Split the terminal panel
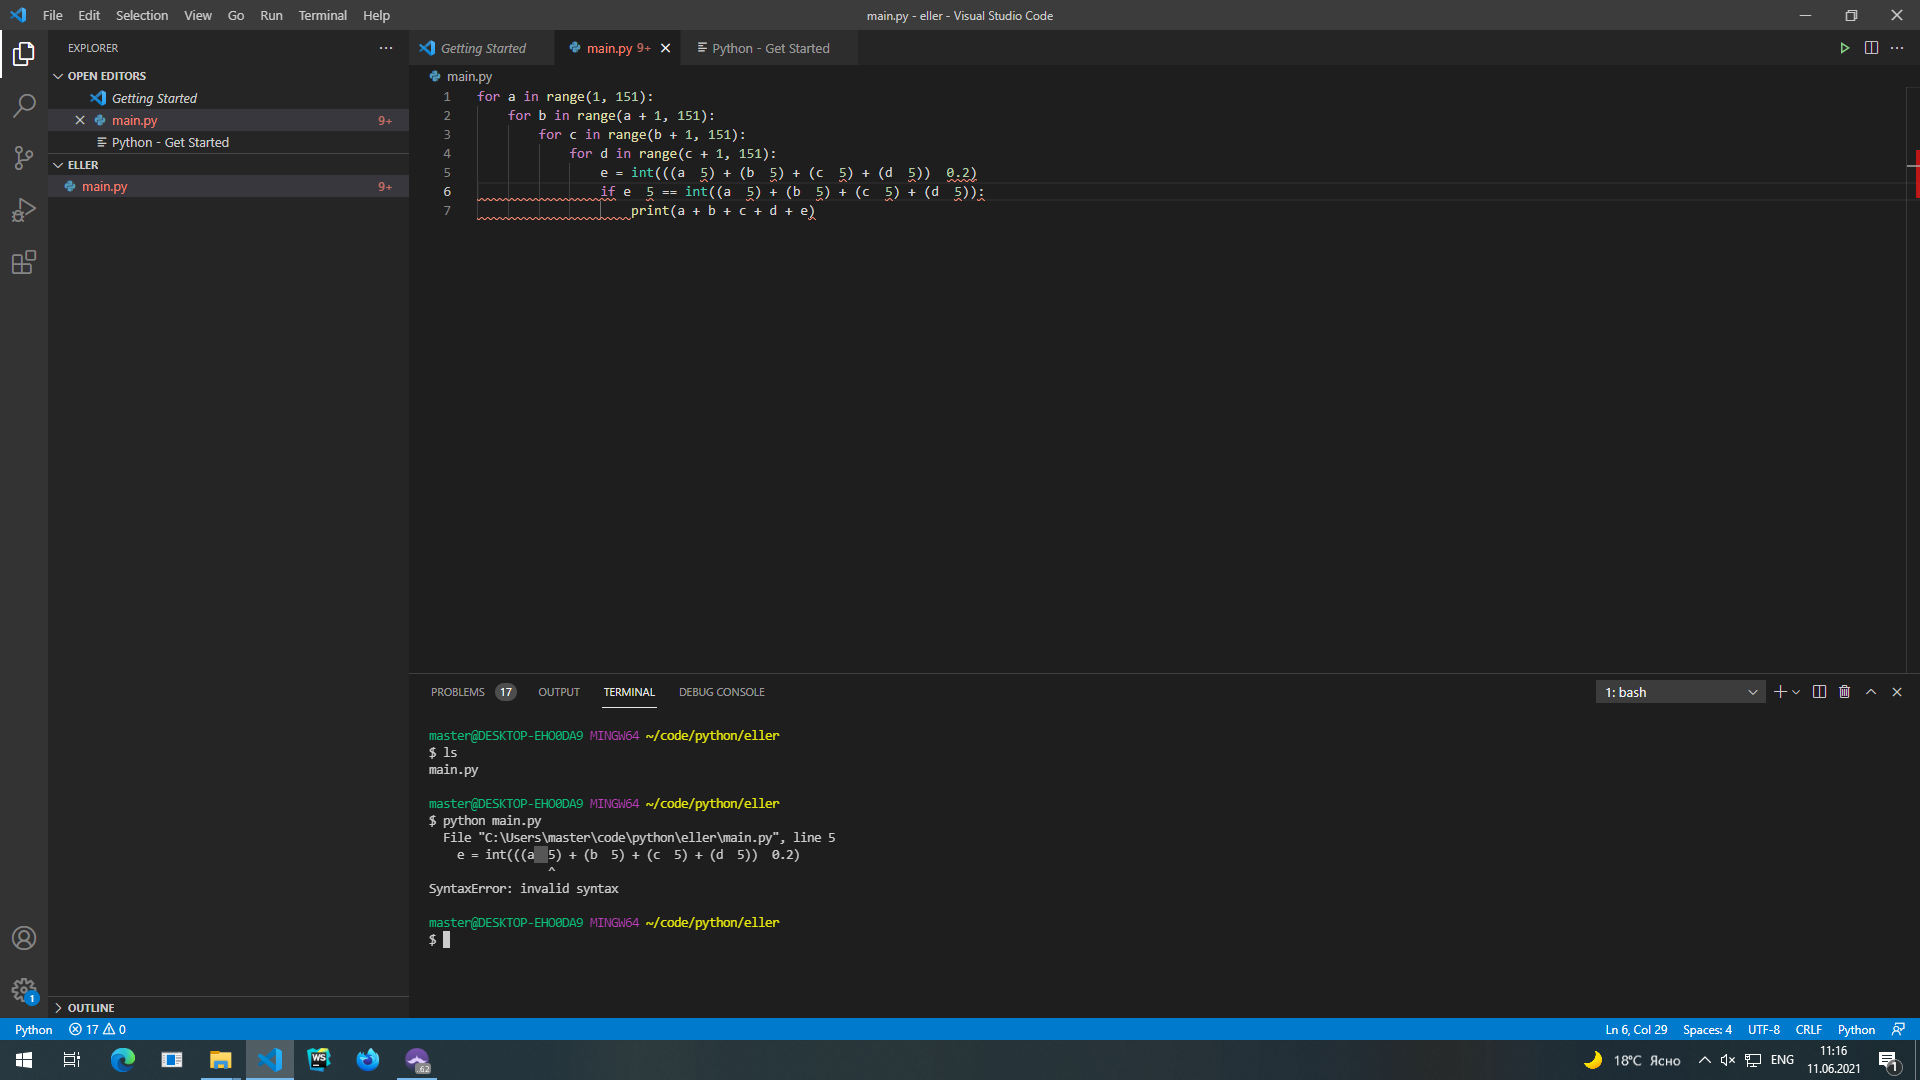This screenshot has height=1080, width=1920. coord(1819,692)
